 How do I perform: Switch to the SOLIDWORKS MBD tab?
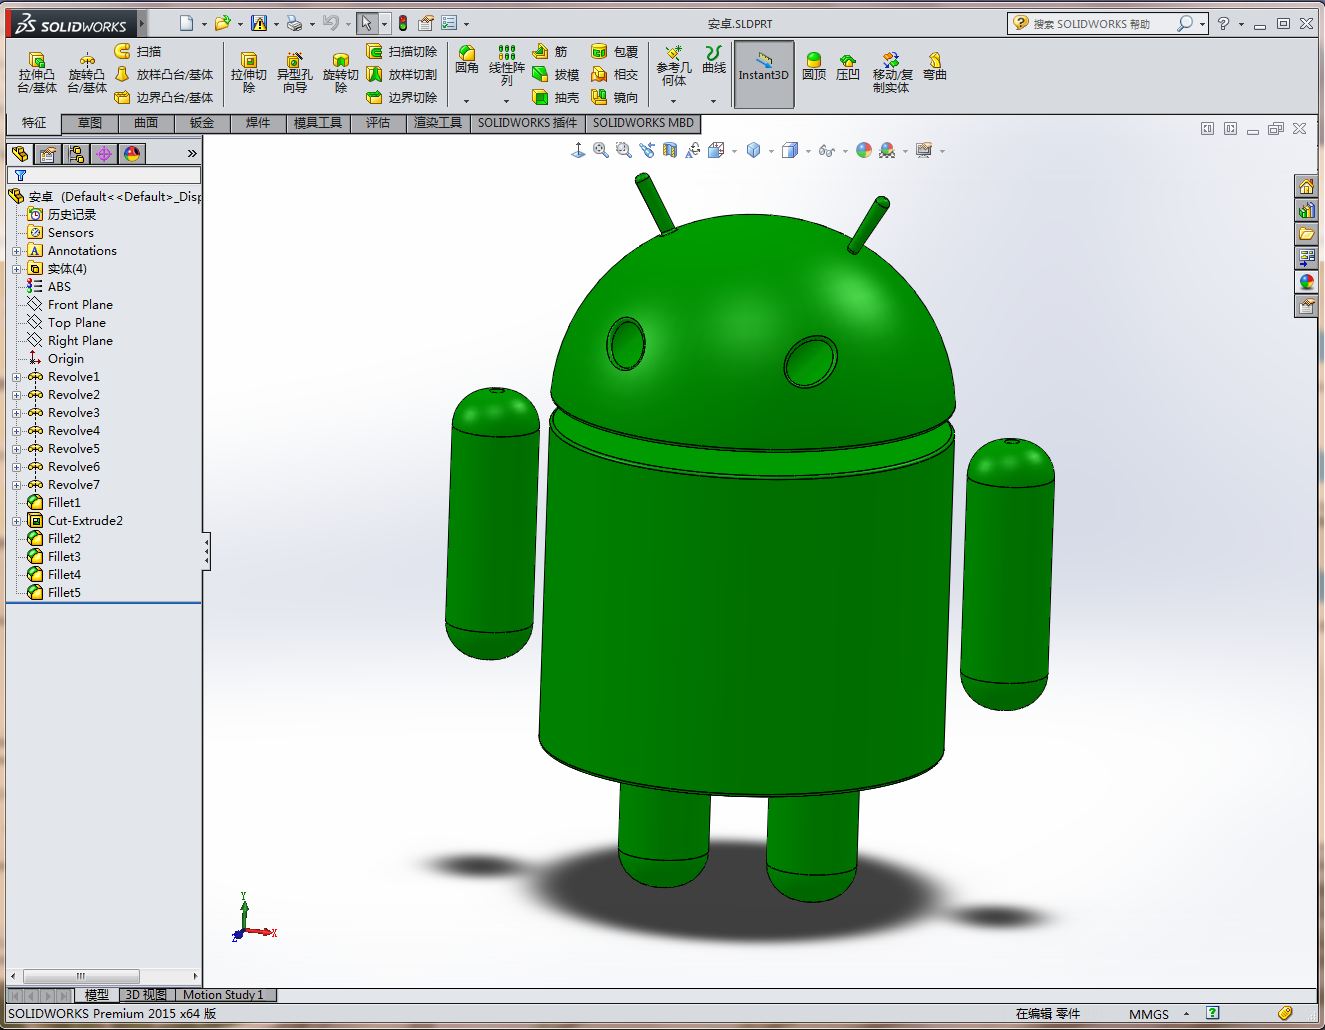pyautogui.click(x=643, y=123)
